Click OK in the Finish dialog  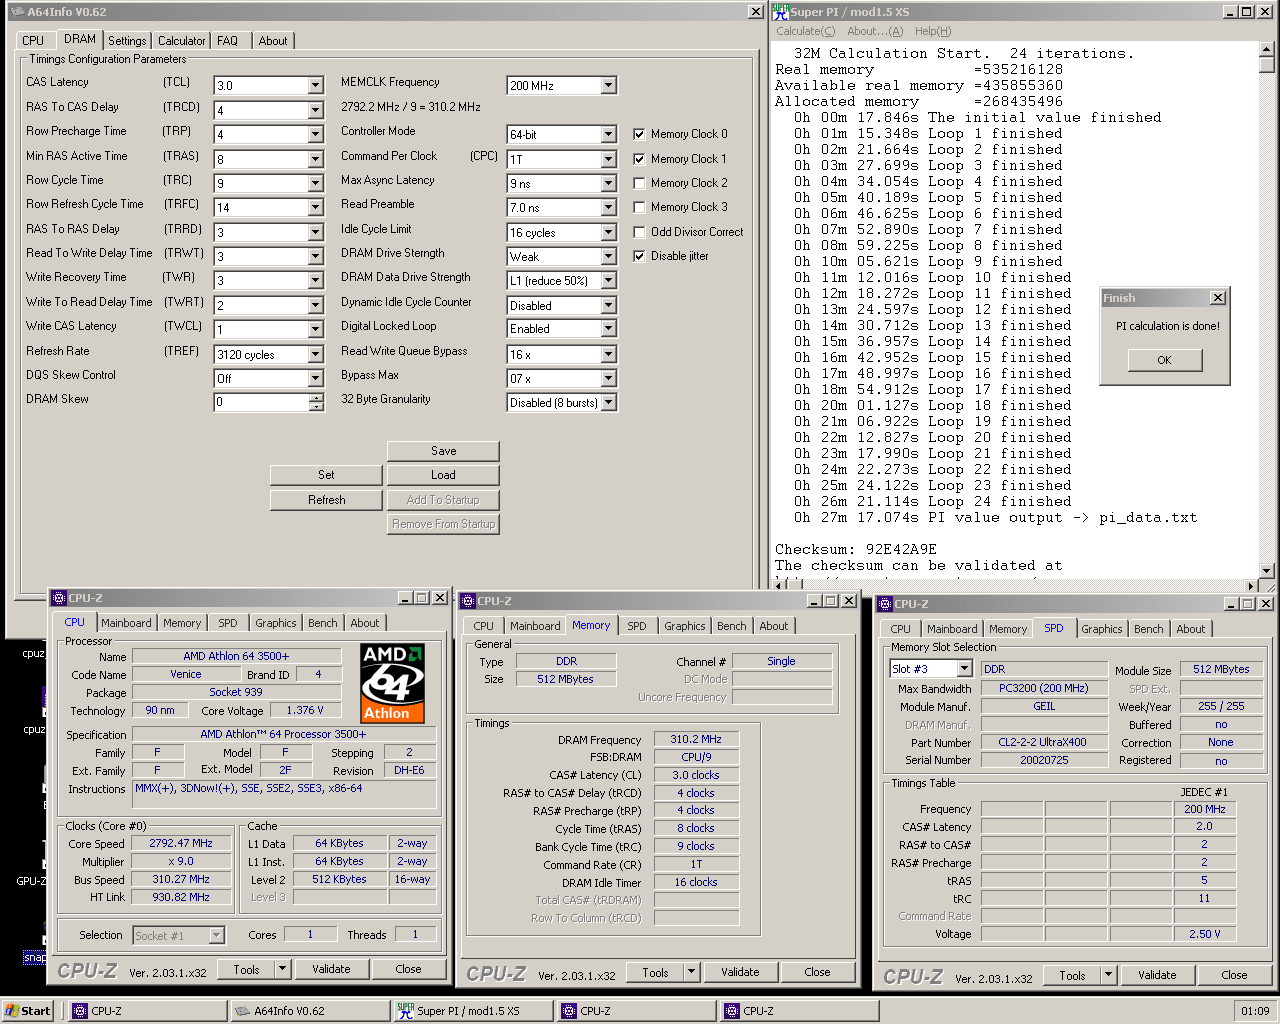(1164, 360)
